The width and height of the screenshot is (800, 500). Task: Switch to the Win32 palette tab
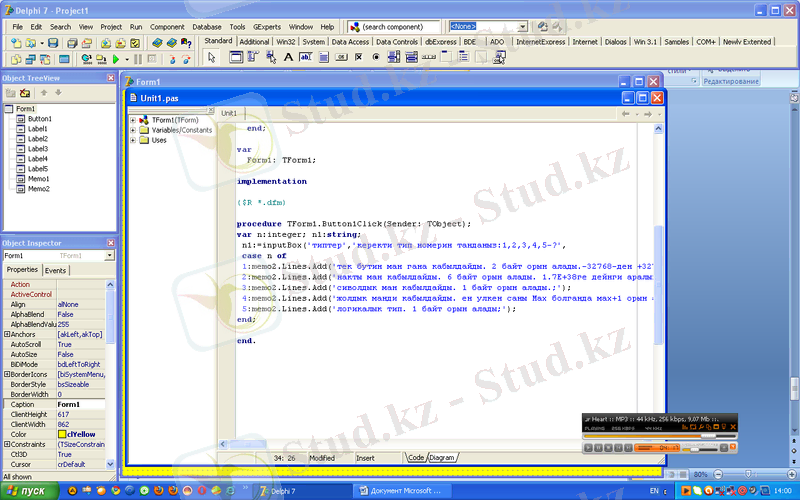pos(286,42)
